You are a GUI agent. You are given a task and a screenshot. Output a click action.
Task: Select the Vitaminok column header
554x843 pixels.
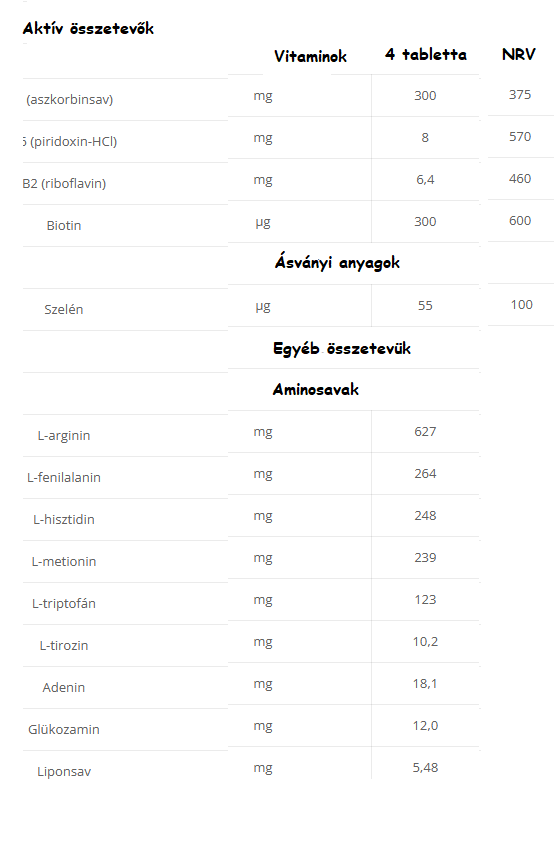(310, 56)
